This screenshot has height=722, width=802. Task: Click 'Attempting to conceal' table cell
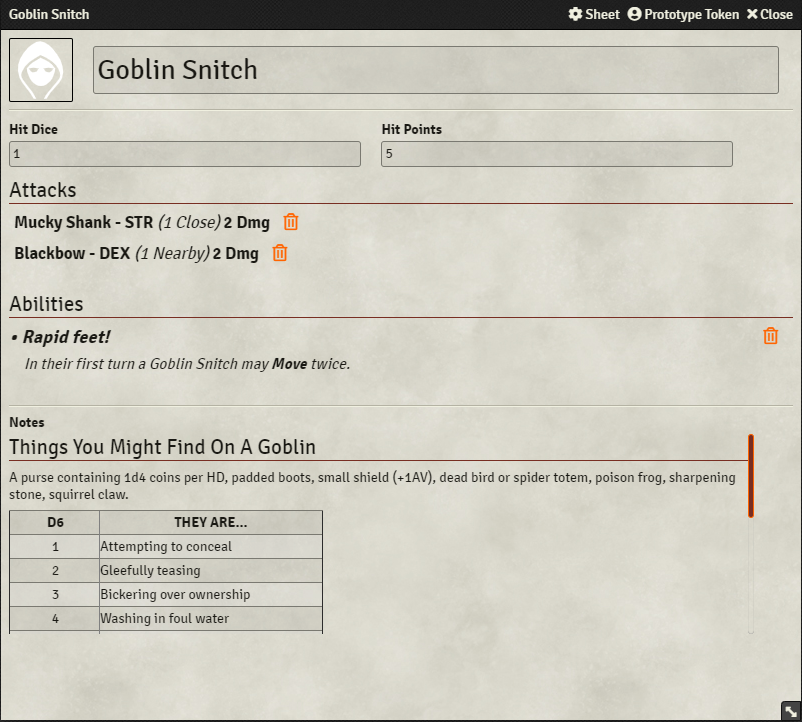click(x=211, y=547)
